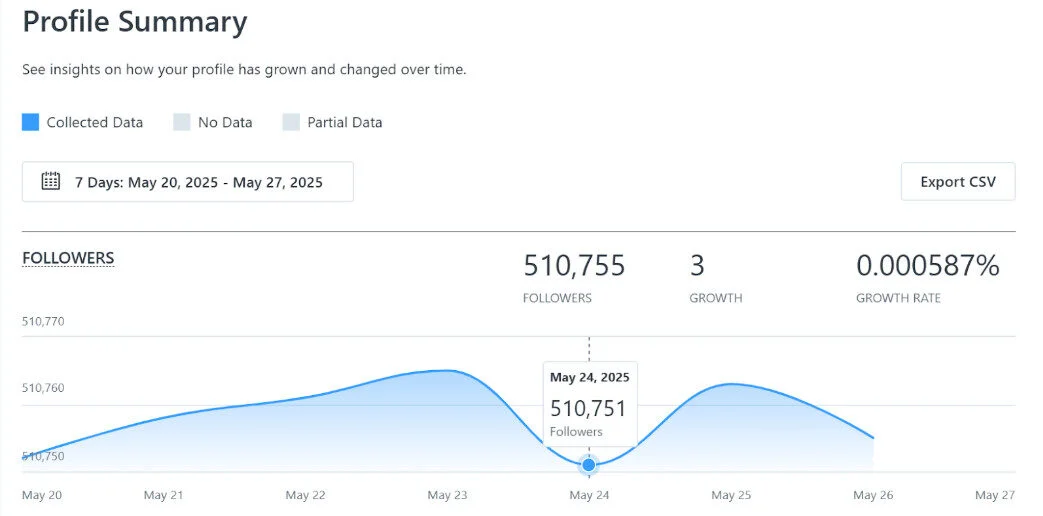1043x516 pixels.
Task: Click the May 27 axis label
Action: point(995,495)
